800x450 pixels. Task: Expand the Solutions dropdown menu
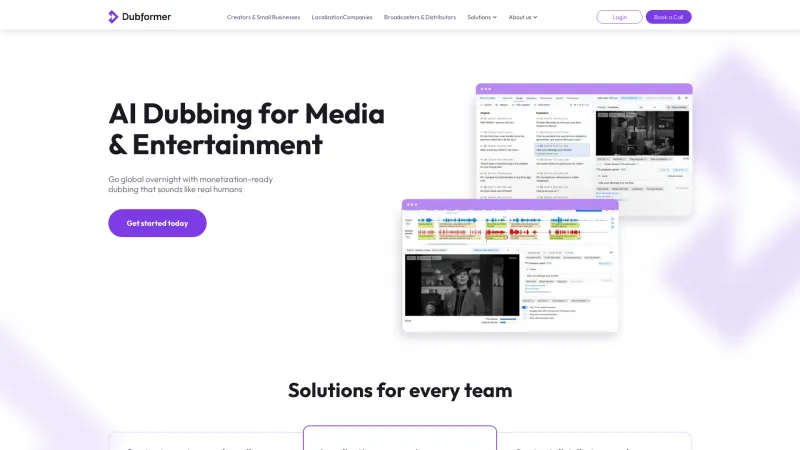pyautogui.click(x=482, y=17)
